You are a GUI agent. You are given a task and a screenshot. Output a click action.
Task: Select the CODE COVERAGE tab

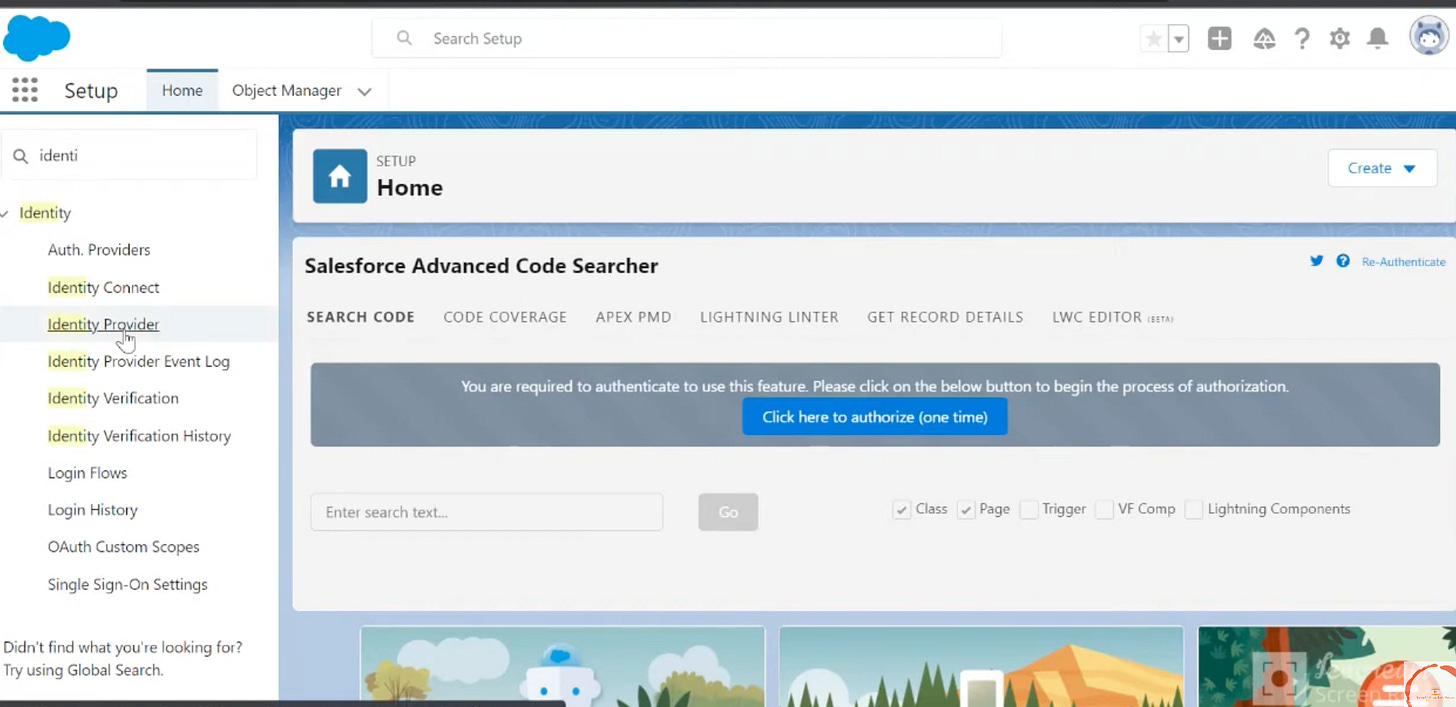pyautogui.click(x=505, y=317)
